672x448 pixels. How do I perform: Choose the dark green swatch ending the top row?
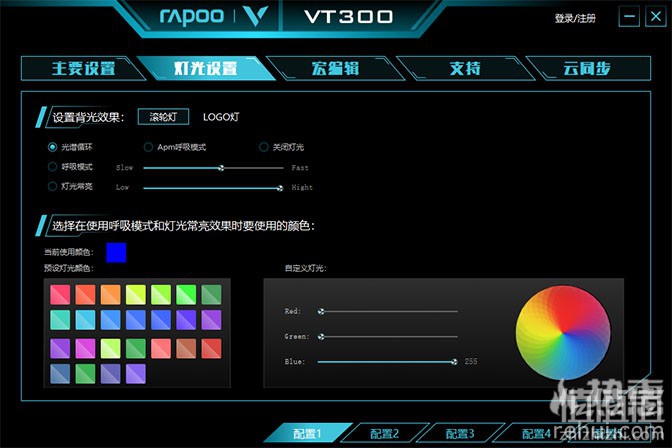click(211, 295)
